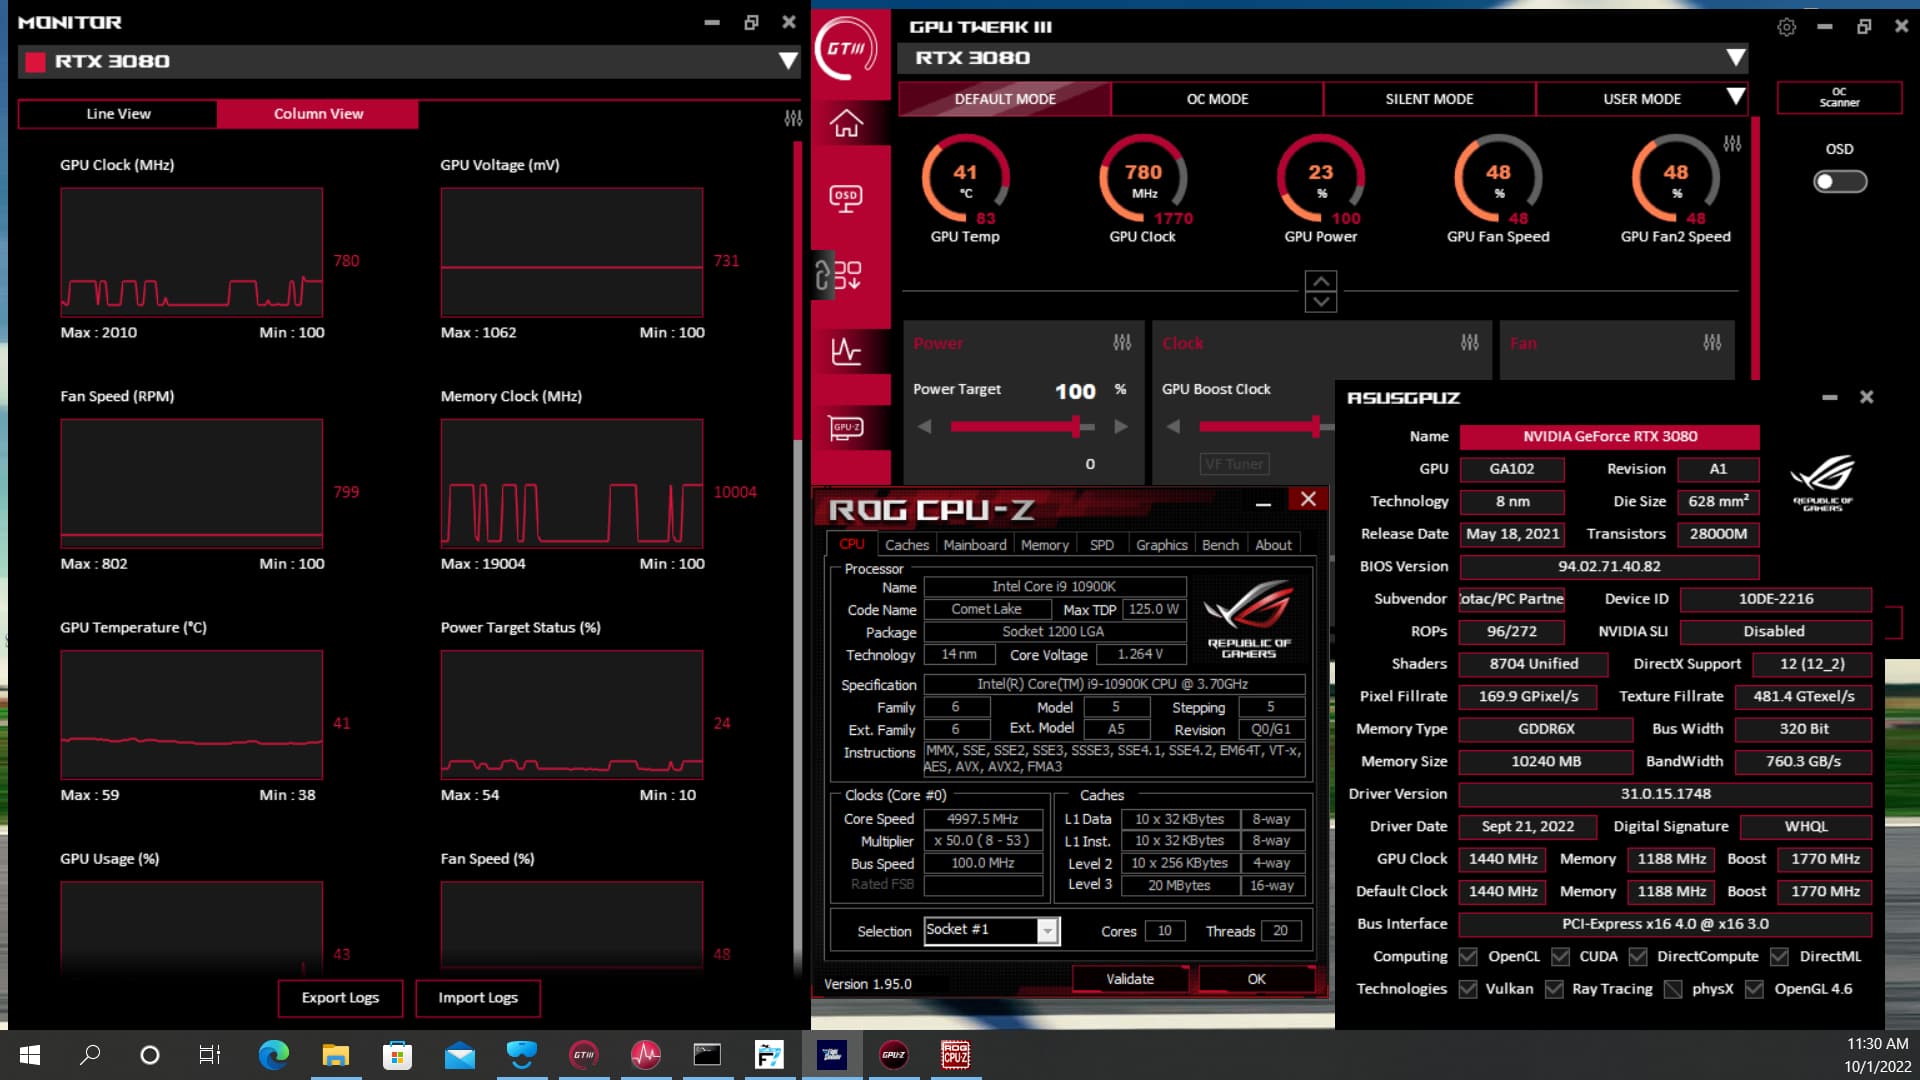Open CPU-Z Caches tab

click(x=906, y=545)
